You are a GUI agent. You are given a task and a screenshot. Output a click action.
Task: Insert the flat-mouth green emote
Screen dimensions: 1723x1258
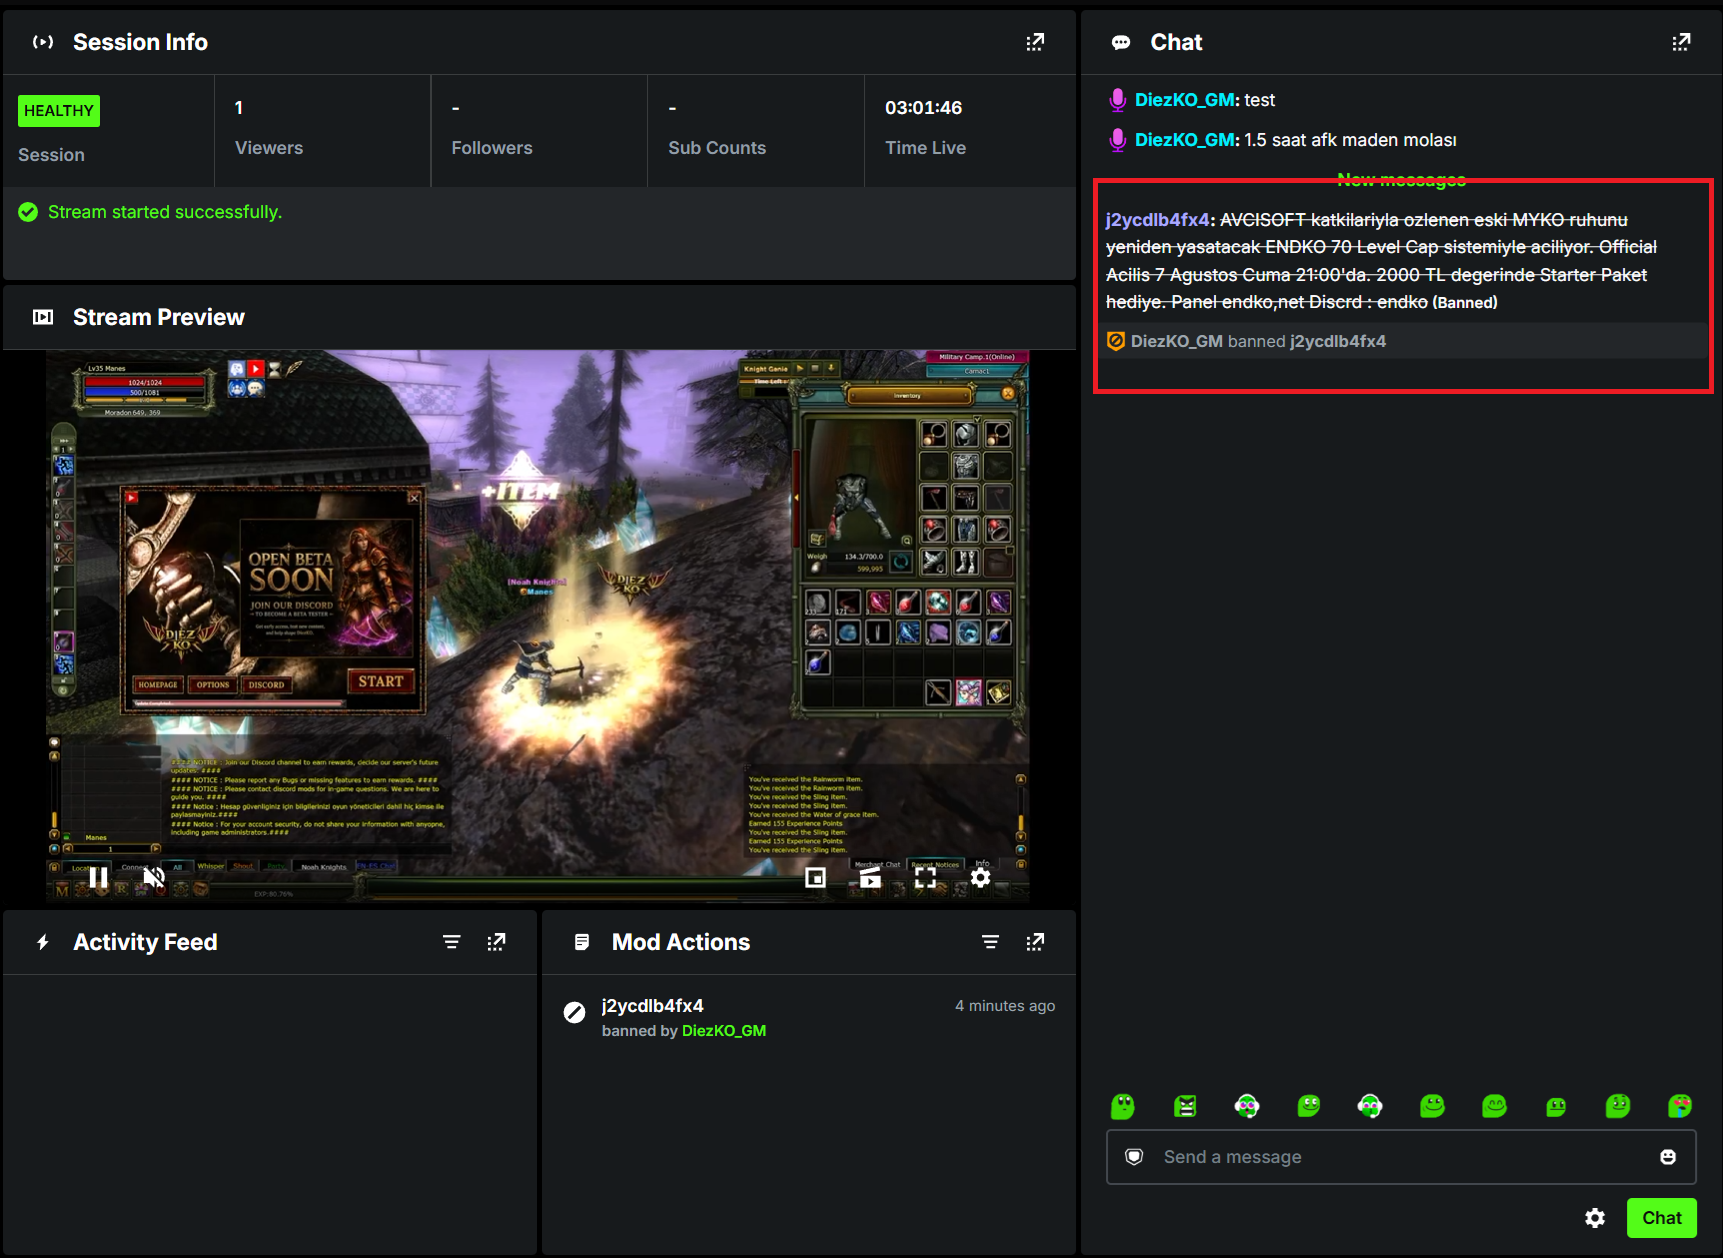tap(1556, 1106)
